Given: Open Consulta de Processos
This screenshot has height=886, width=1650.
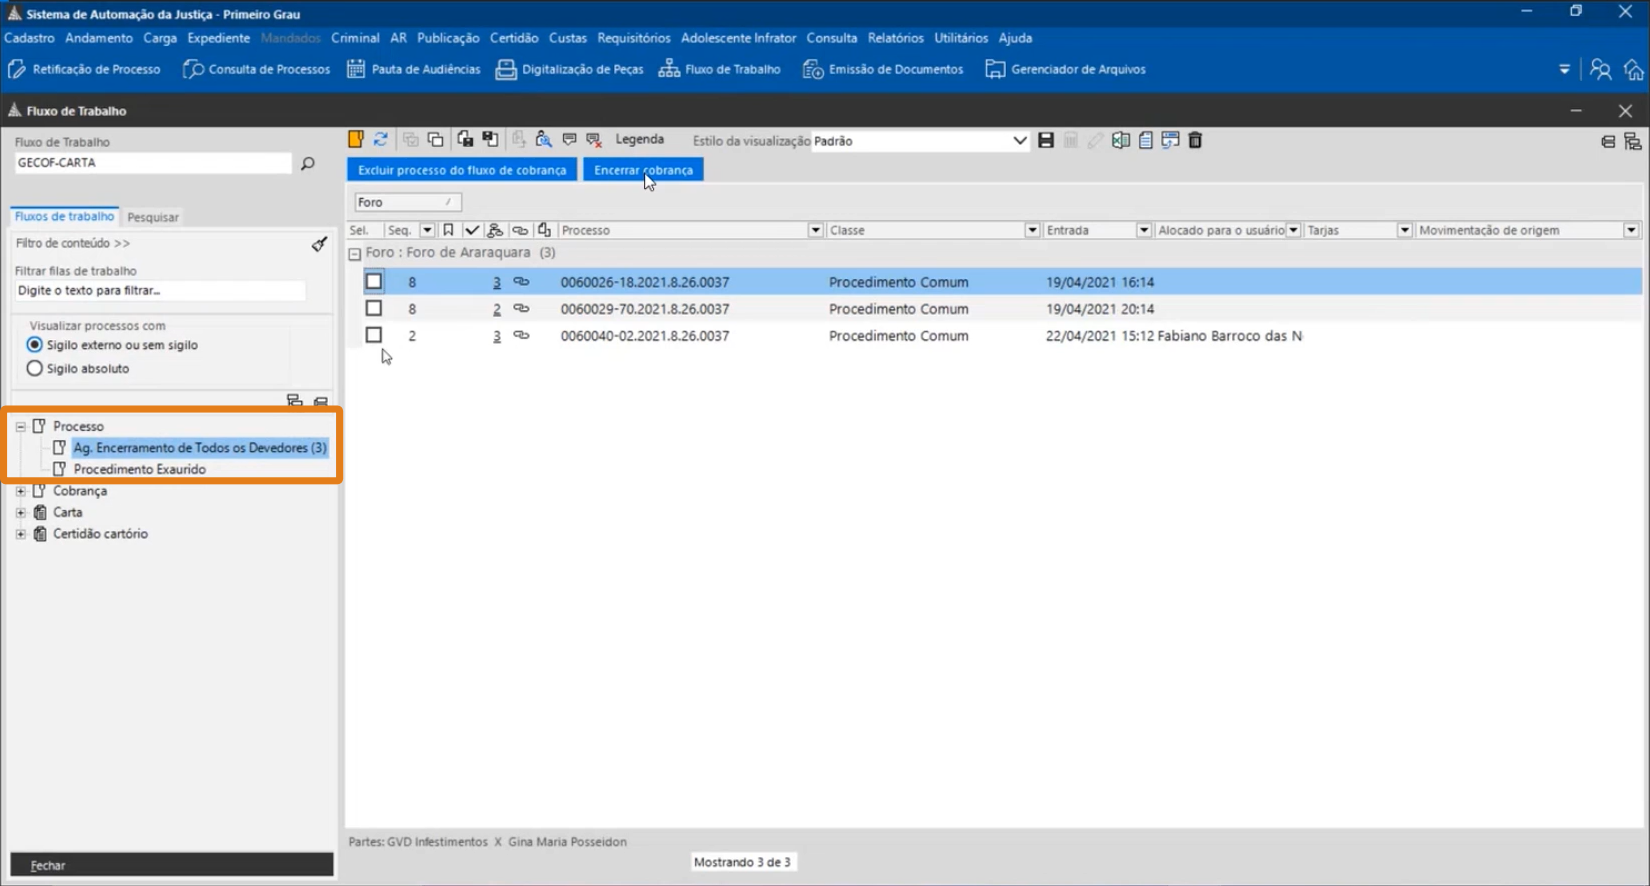Looking at the screenshot, I should (x=257, y=69).
